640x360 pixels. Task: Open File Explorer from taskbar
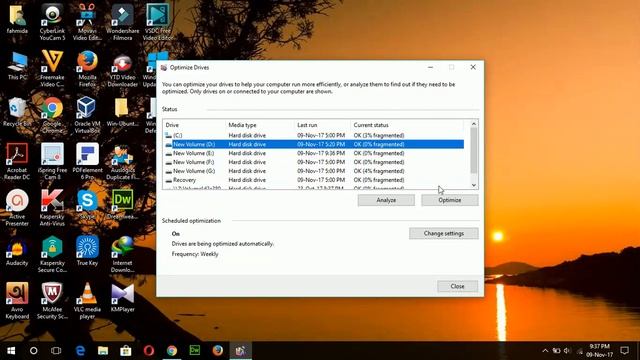tap(103, 351)
